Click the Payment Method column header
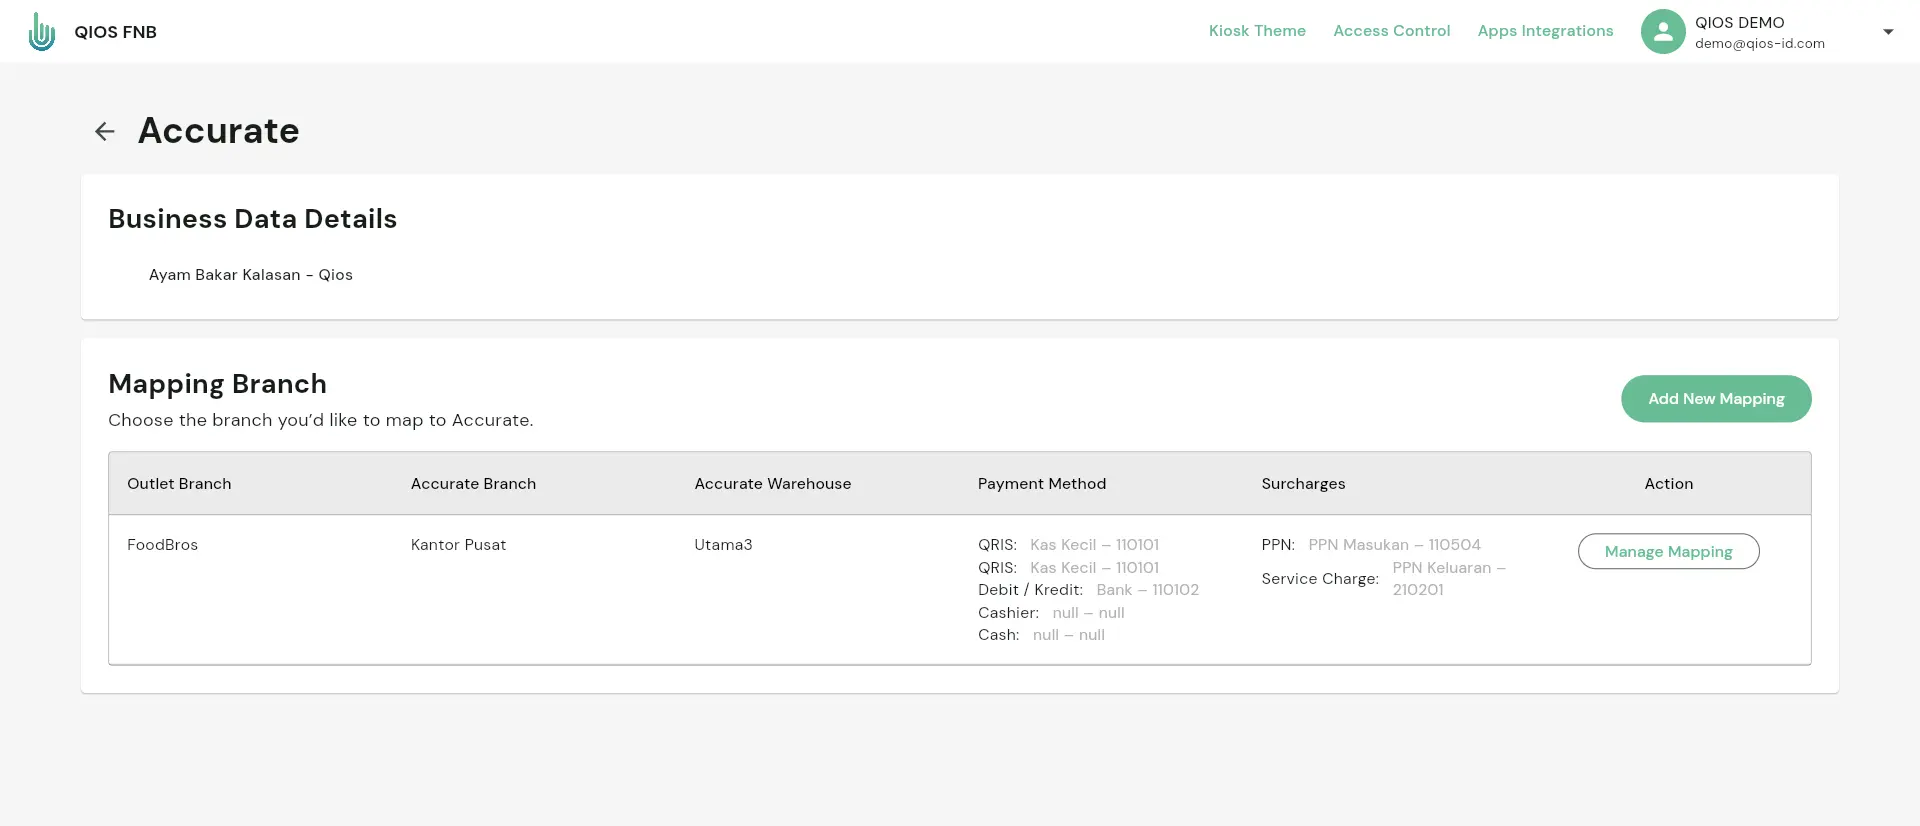This screenshot has width=1920, height=826. pos(1042,484)
